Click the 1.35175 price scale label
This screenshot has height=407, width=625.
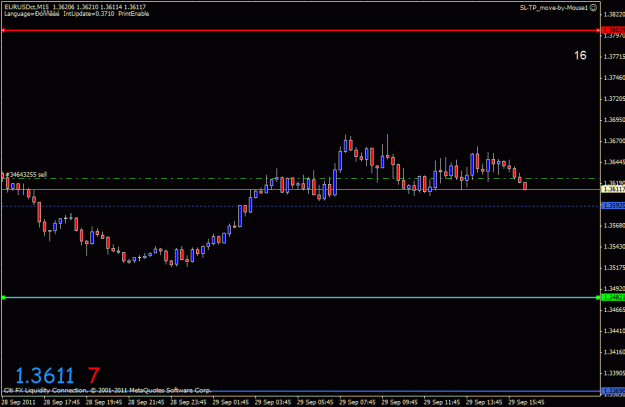(614, 267)
